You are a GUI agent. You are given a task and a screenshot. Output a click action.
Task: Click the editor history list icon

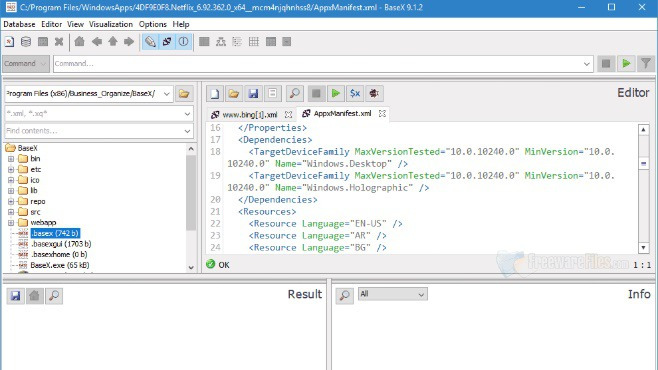coord(272,94)
